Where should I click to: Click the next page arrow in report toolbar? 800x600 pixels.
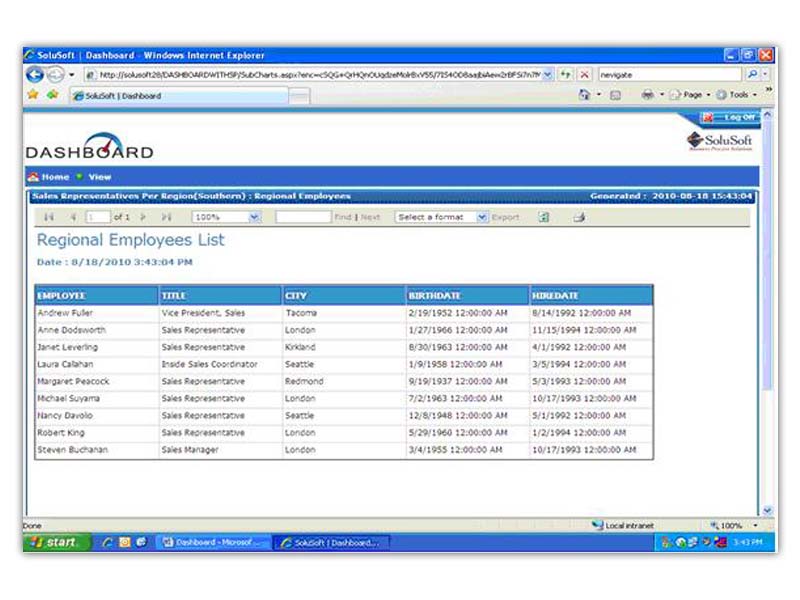click(x=143, y=217)
